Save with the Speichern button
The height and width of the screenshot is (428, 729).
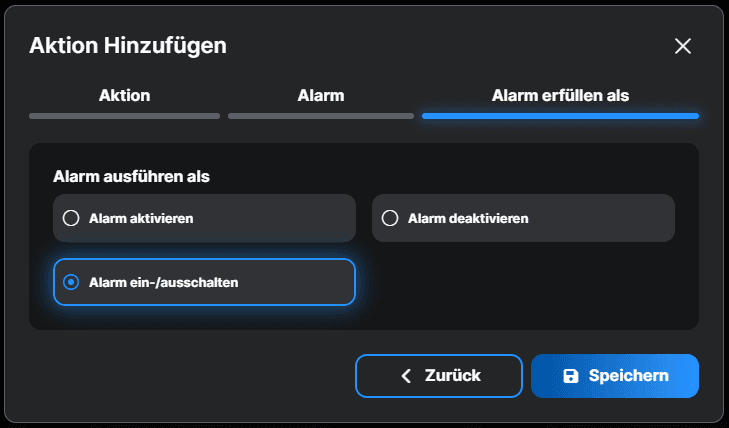click(x=614, y=376)
